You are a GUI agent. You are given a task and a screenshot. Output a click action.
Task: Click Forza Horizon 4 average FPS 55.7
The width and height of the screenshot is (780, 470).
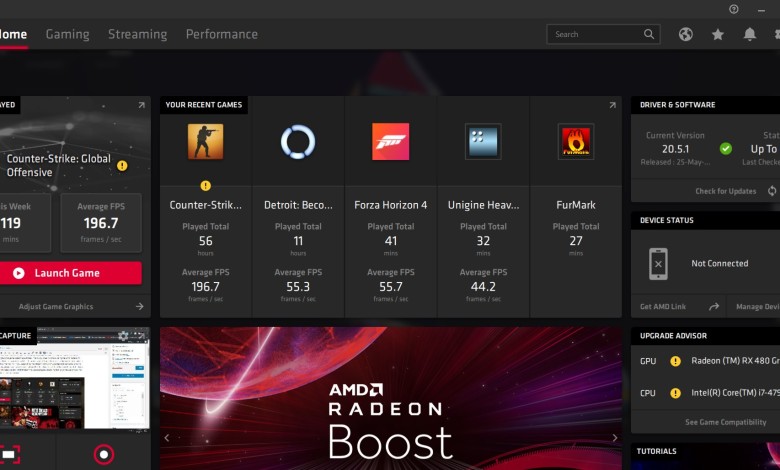pyautogui.click(x=390, y=286)
